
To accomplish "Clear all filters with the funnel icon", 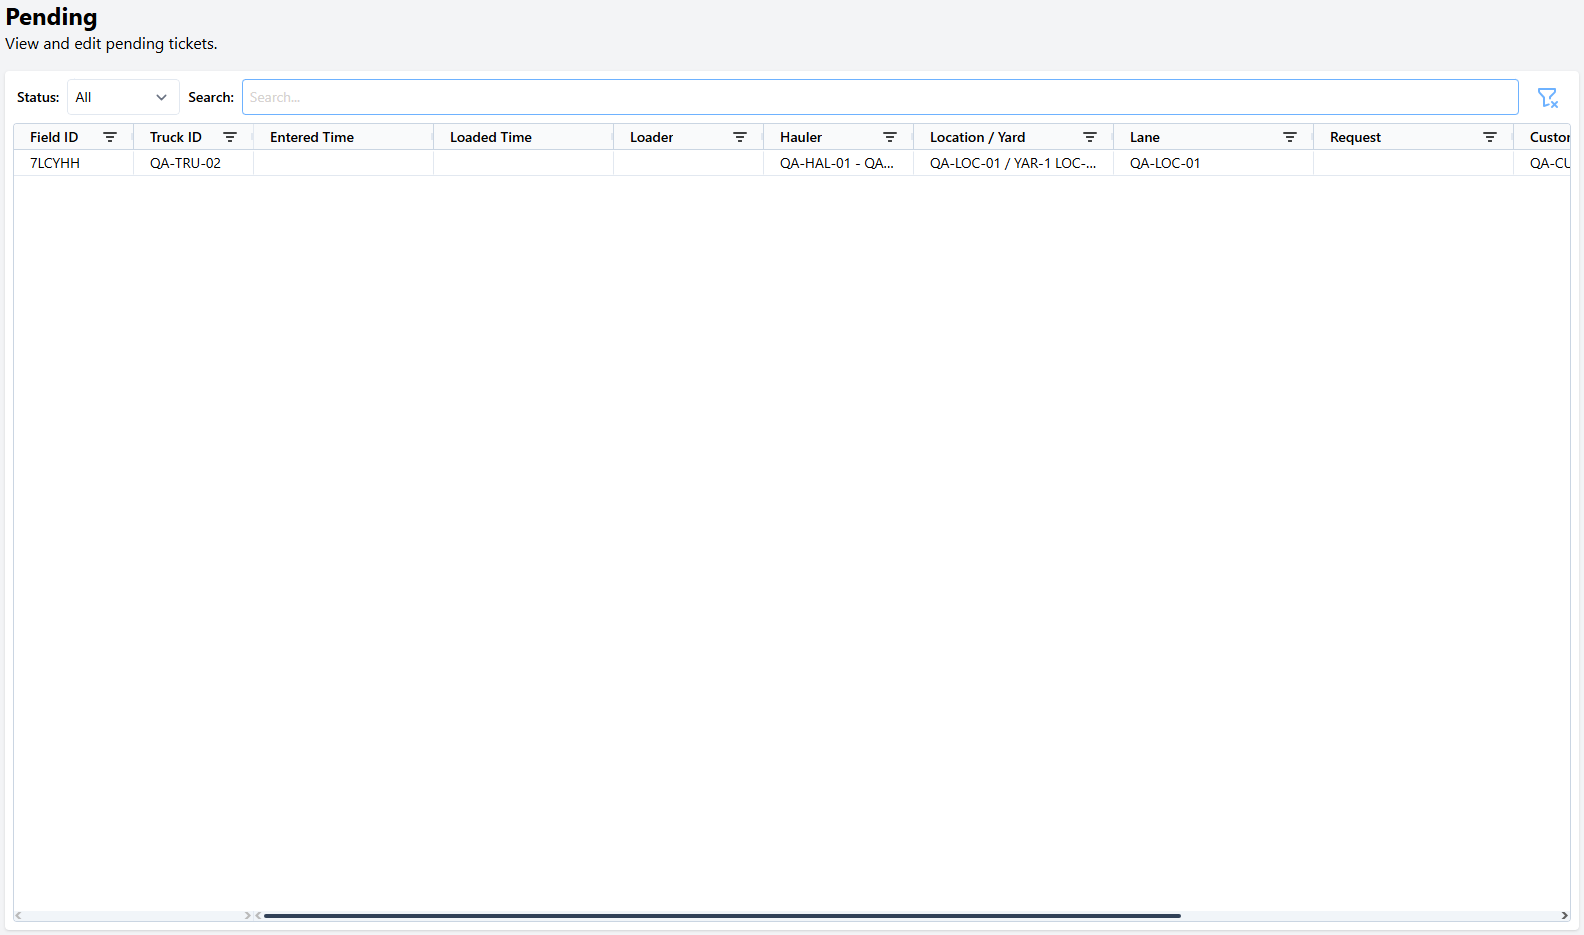I will [1547, 98].
